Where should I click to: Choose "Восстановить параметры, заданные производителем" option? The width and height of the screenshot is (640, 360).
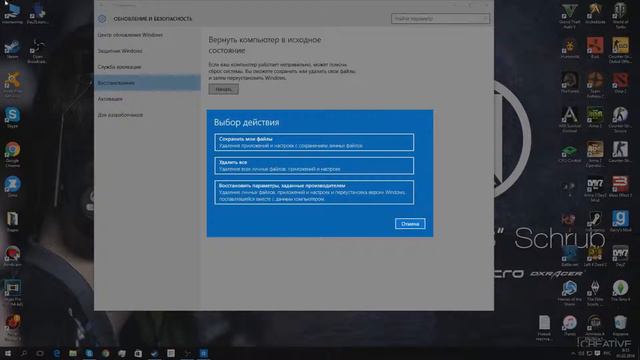pyautogui.click(x=314, y=192)
